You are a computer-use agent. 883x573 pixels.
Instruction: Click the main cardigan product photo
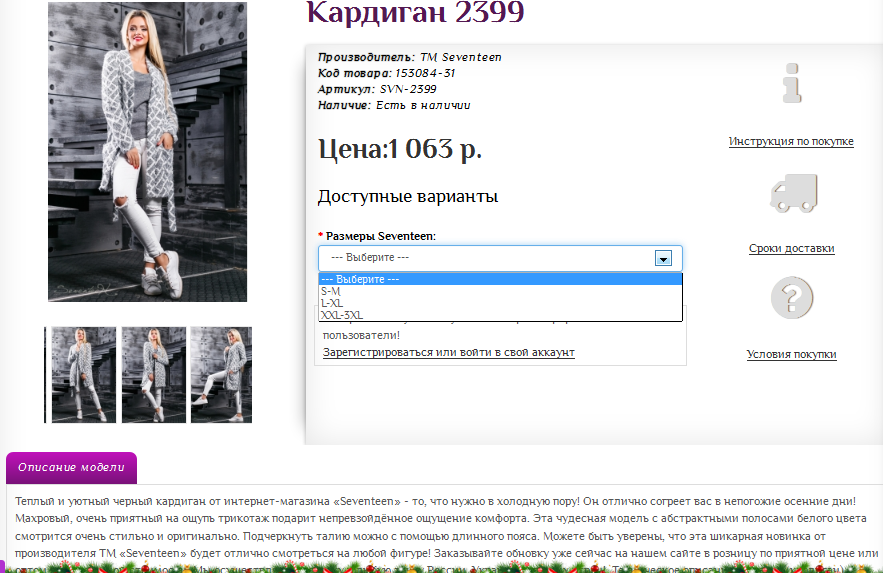[148, 151]
